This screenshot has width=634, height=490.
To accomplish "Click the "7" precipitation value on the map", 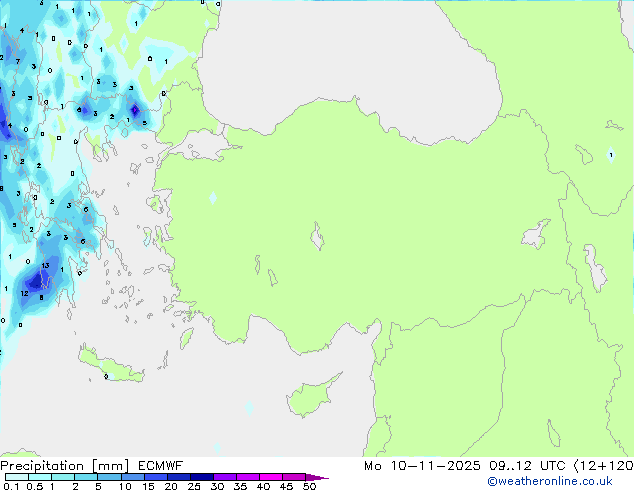I will 18,61.
